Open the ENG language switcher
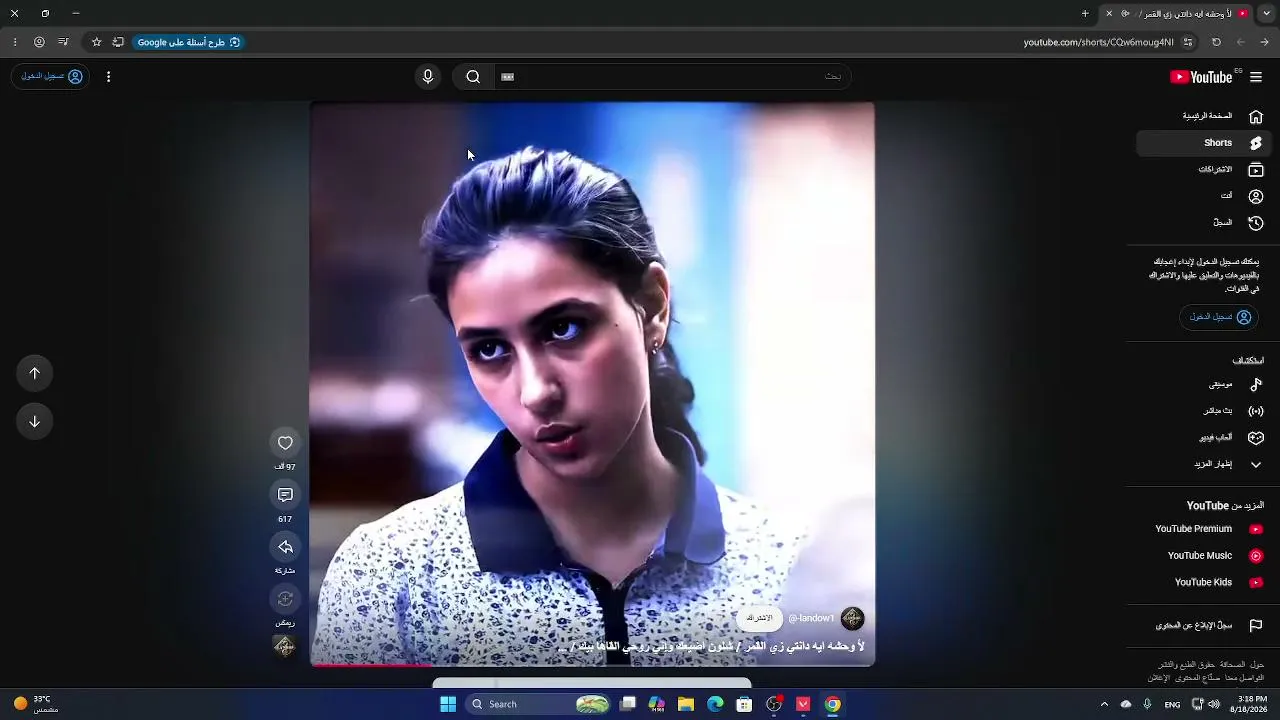Image resolution: width=1280 pixels, height=720 pixels. [x=1172, y=704]
